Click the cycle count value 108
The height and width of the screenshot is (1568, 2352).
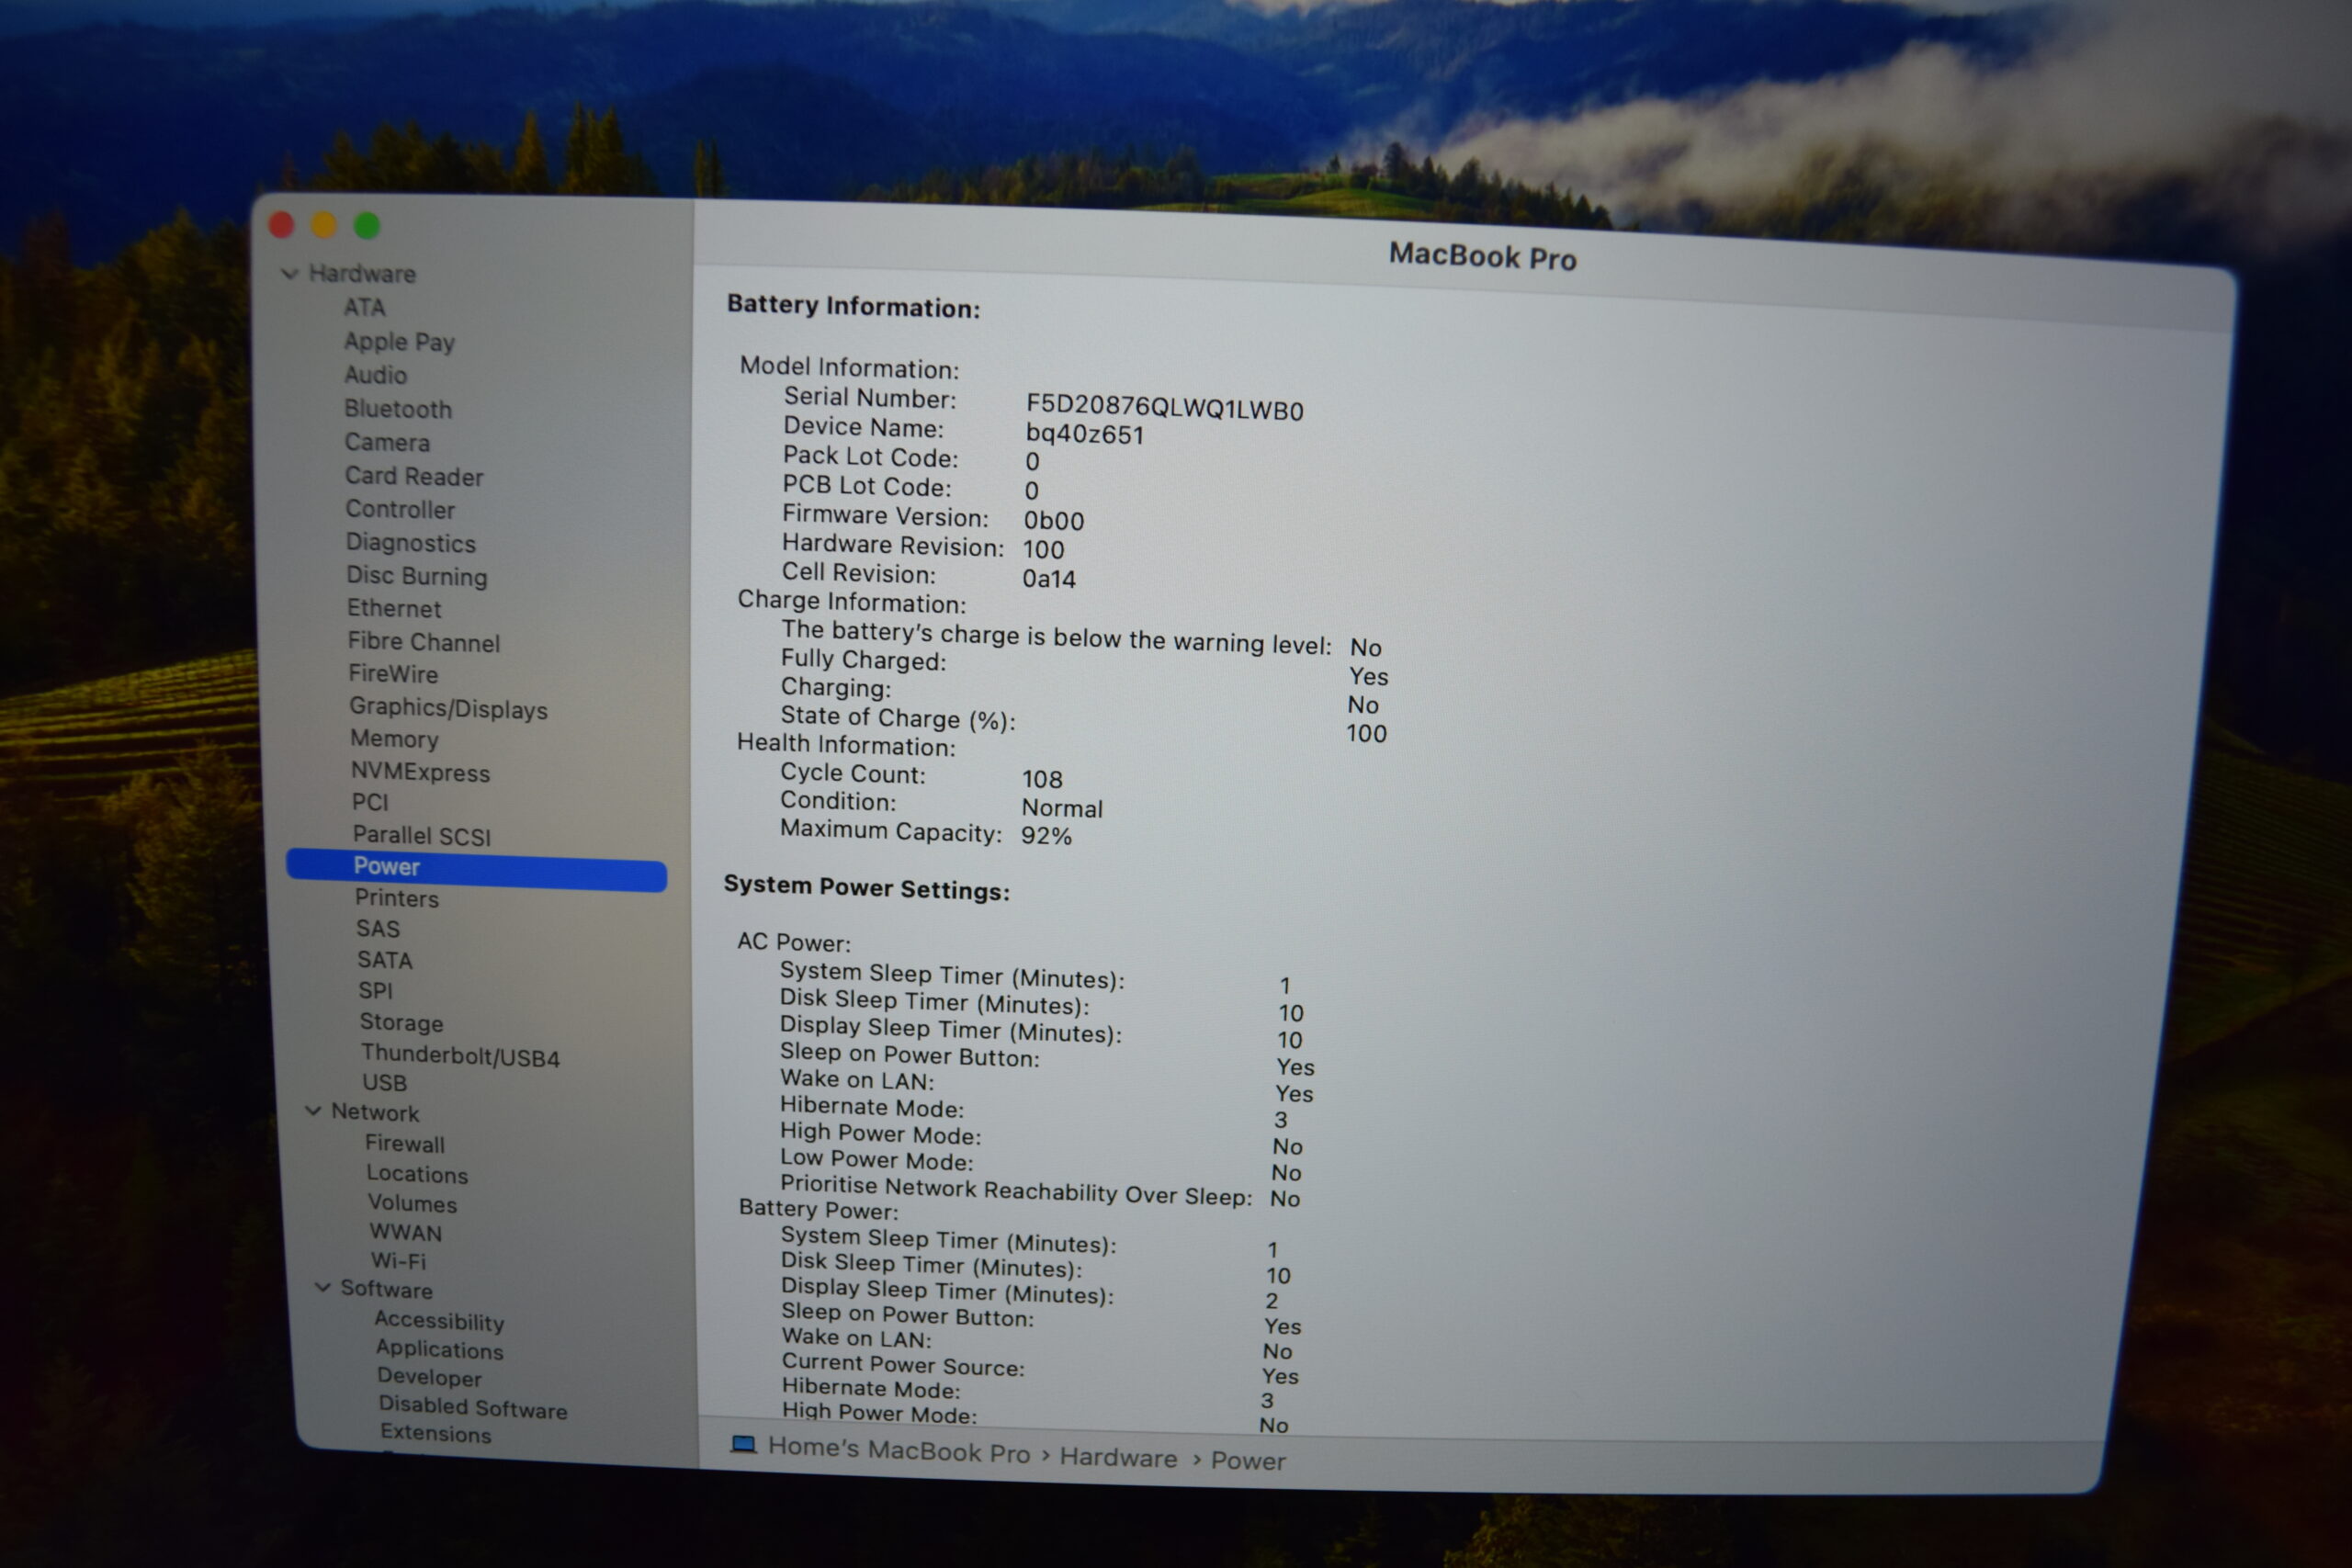[1041, 778]
